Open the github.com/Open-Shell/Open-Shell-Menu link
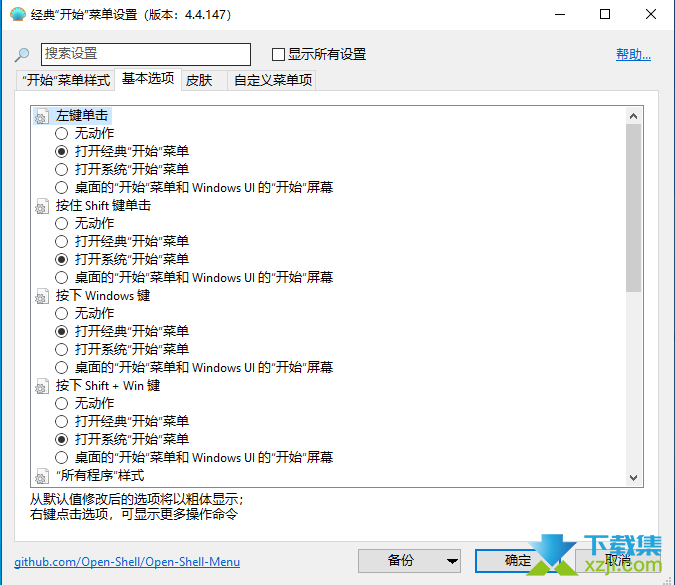This screenshot has width=675, height=585. (127, 562)
